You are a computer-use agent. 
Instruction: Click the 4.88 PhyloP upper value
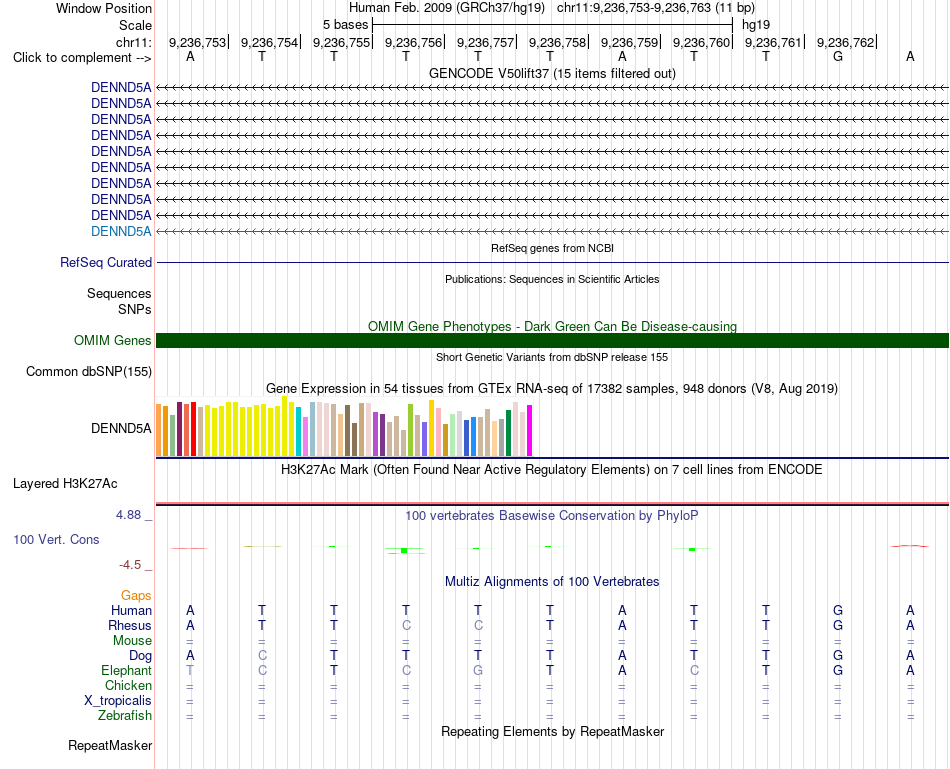pos(128,515)
